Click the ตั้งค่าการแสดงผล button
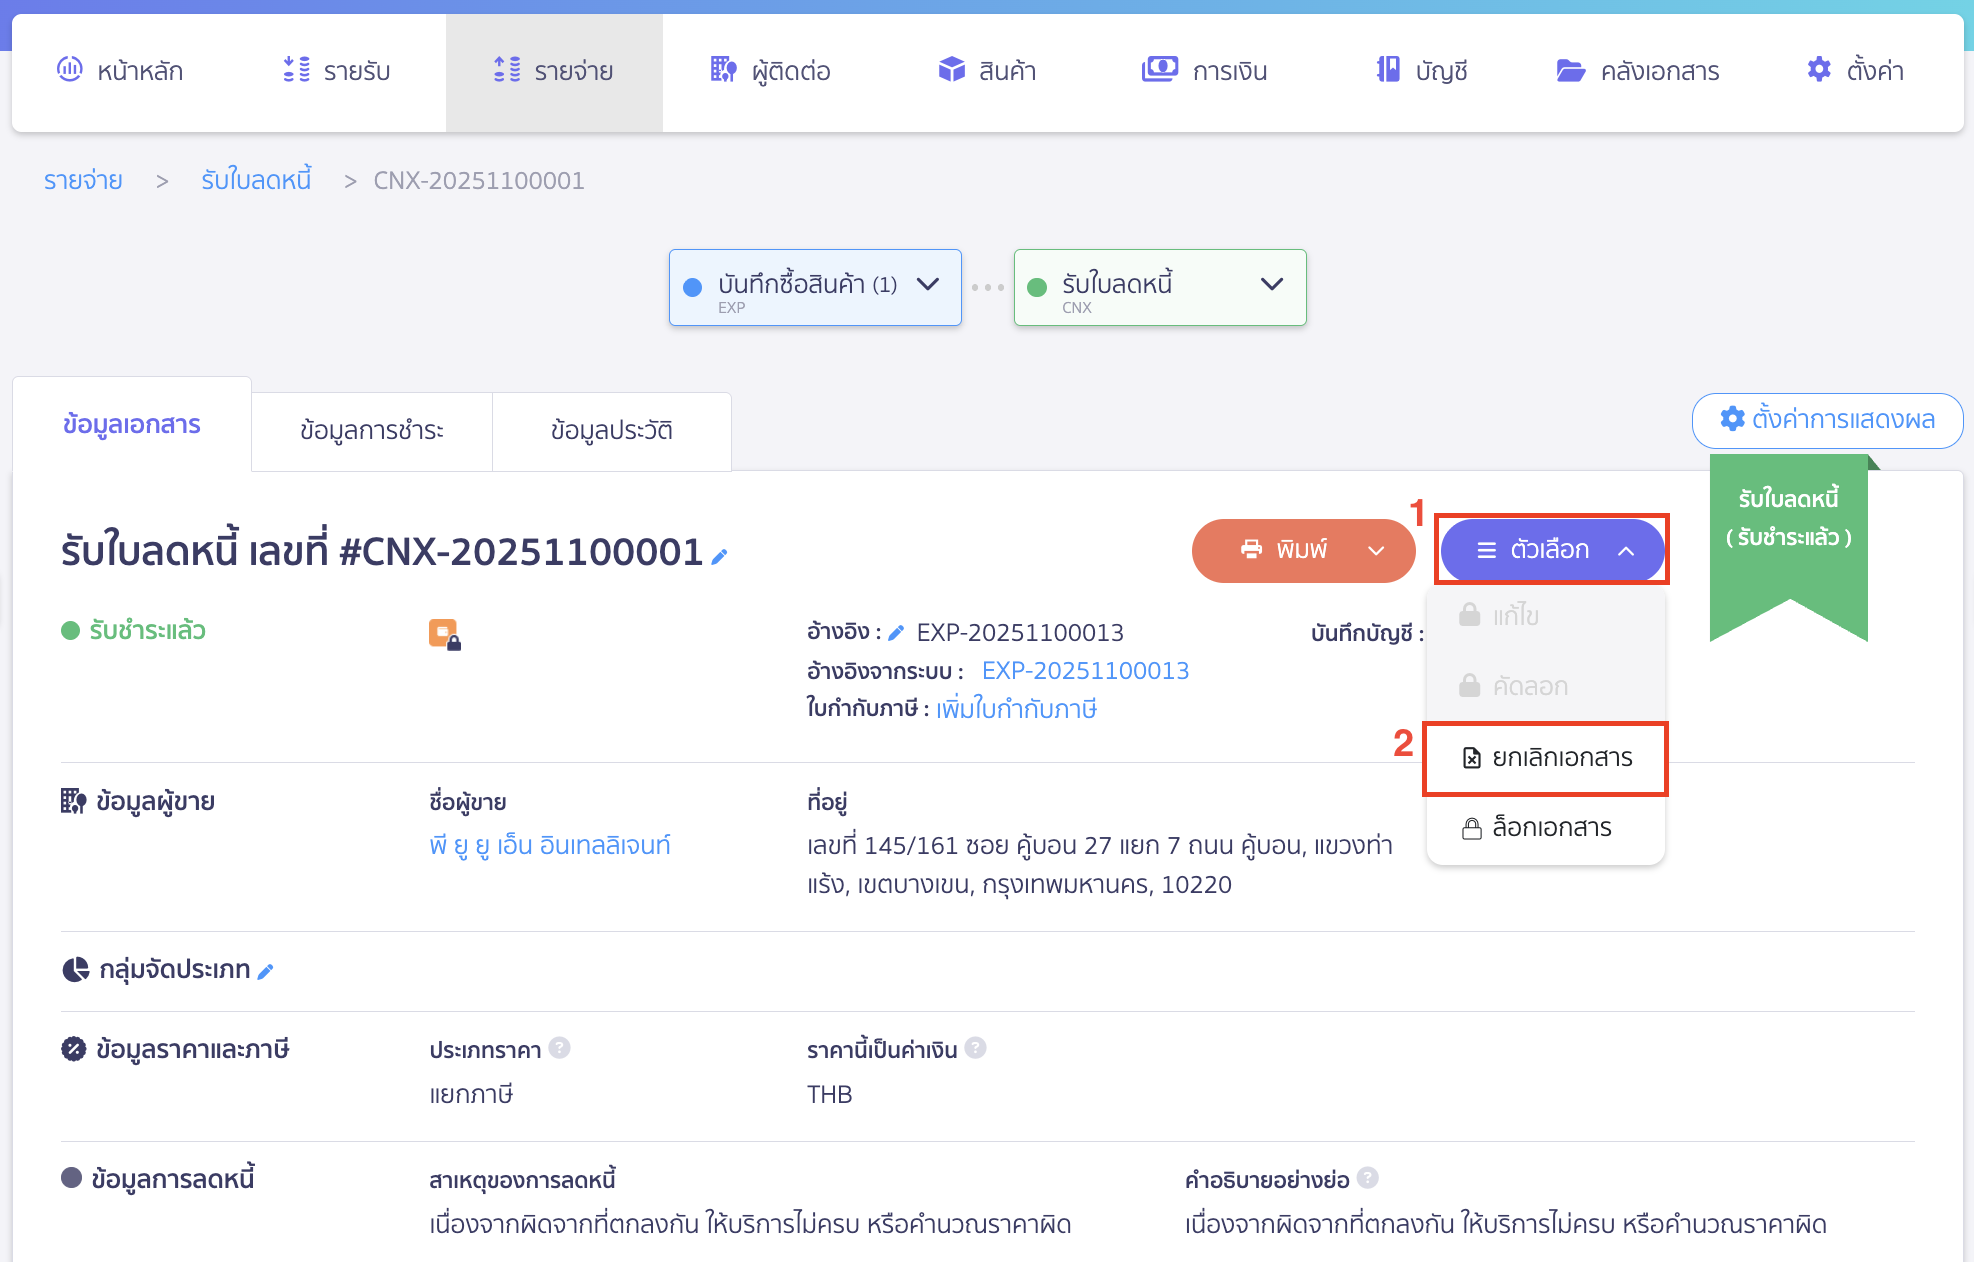Viewport: 1974px width, 1262px height. point(1827,420)
